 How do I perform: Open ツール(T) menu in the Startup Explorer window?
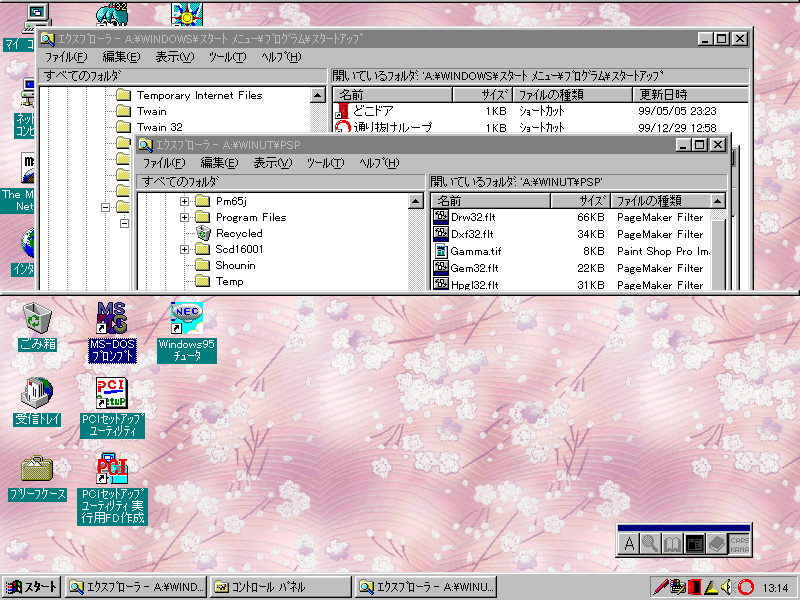click(x=228, y=57)
